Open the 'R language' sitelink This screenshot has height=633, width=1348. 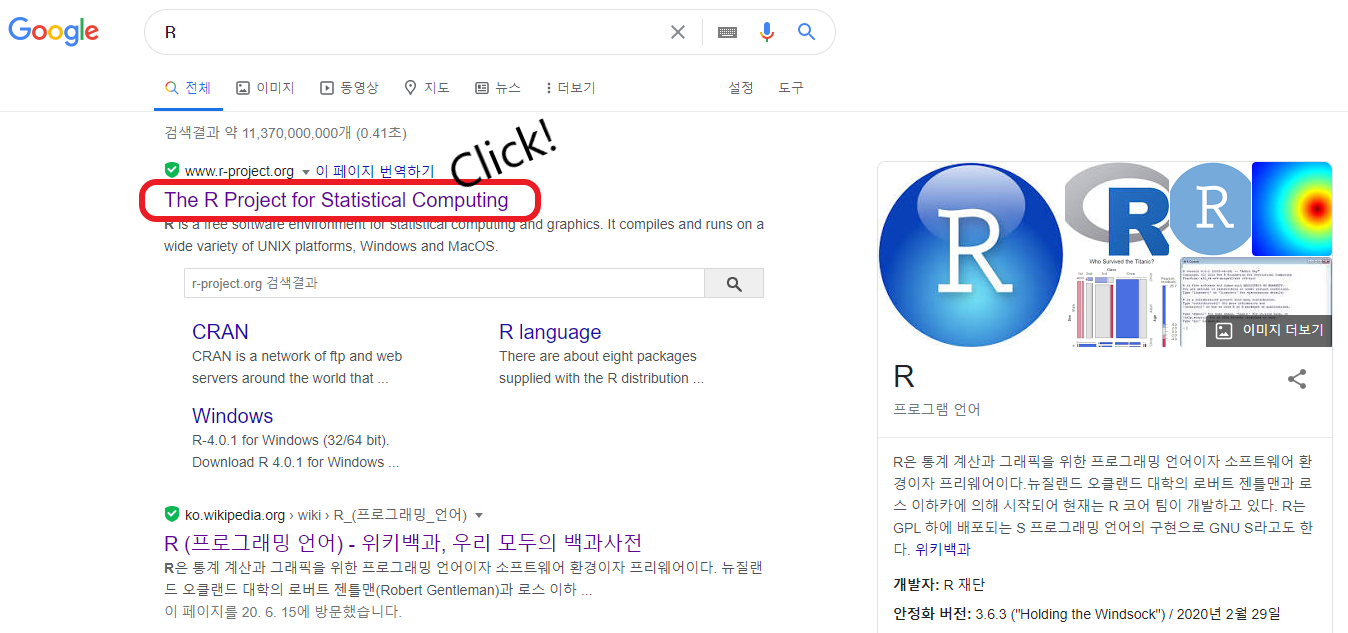tap(550, 332)
